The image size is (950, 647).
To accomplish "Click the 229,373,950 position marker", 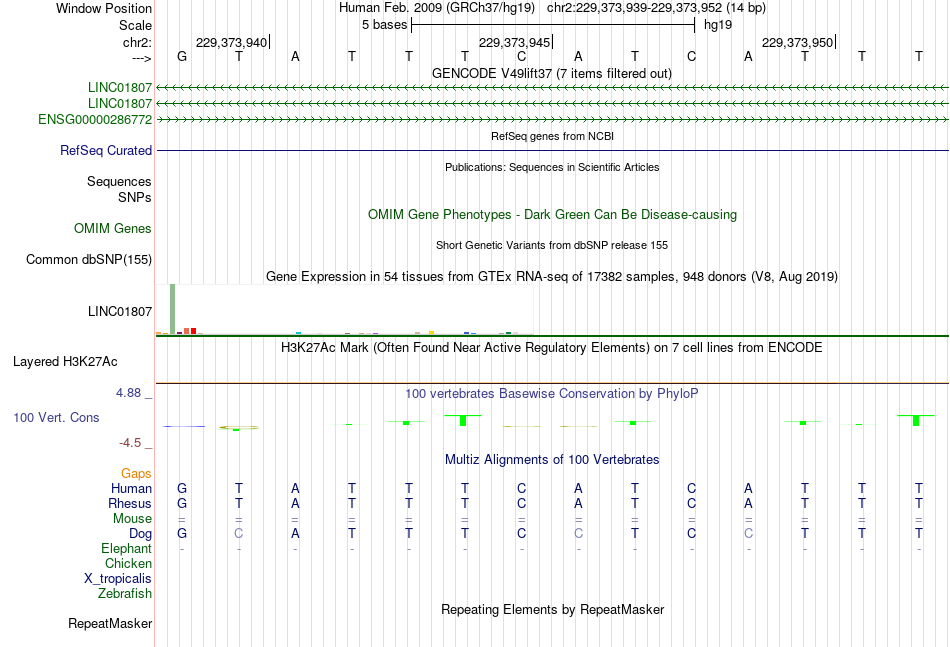I will click(799, 42).
